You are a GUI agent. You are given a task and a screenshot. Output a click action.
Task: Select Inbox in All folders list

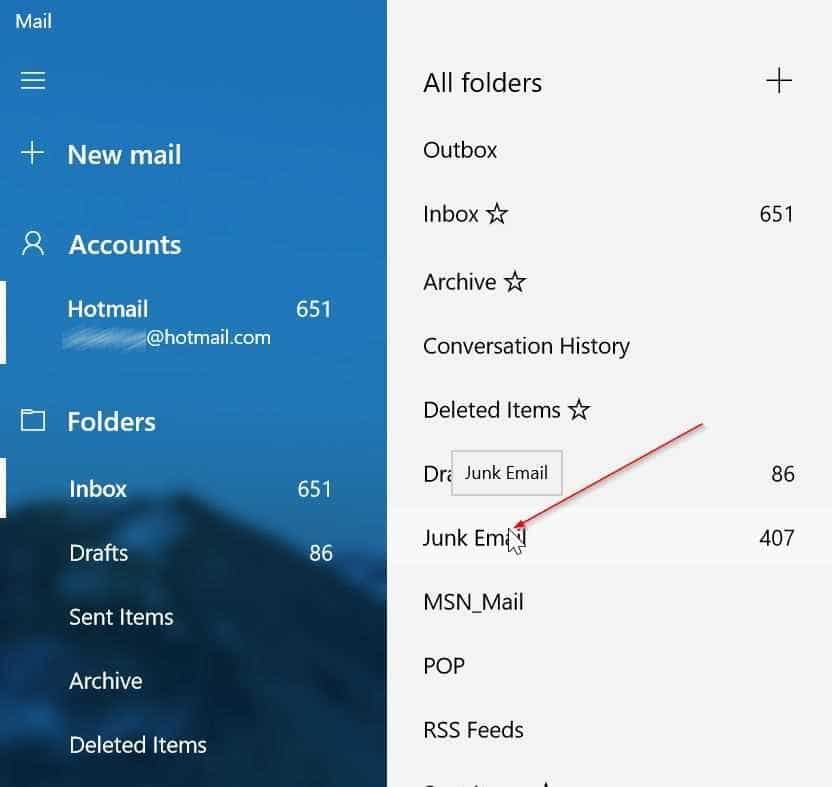pos(450,214)
